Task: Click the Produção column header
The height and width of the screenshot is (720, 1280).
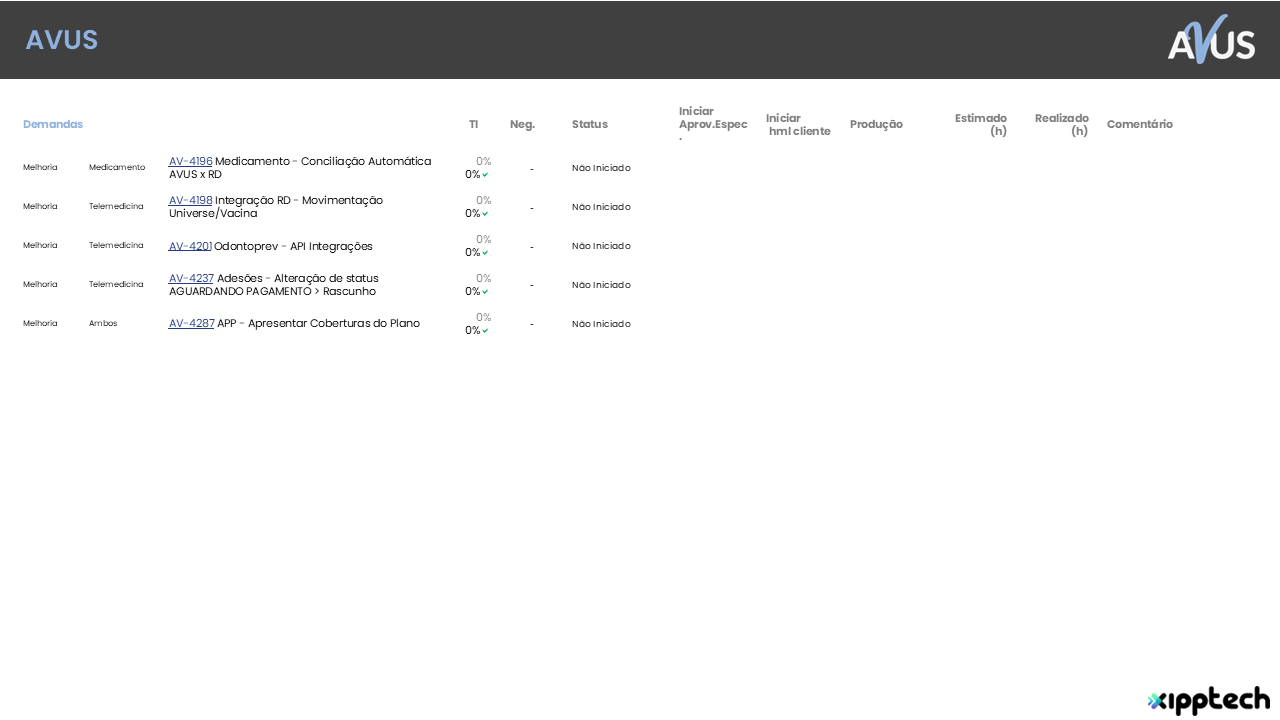Action: tap(876, 124)
